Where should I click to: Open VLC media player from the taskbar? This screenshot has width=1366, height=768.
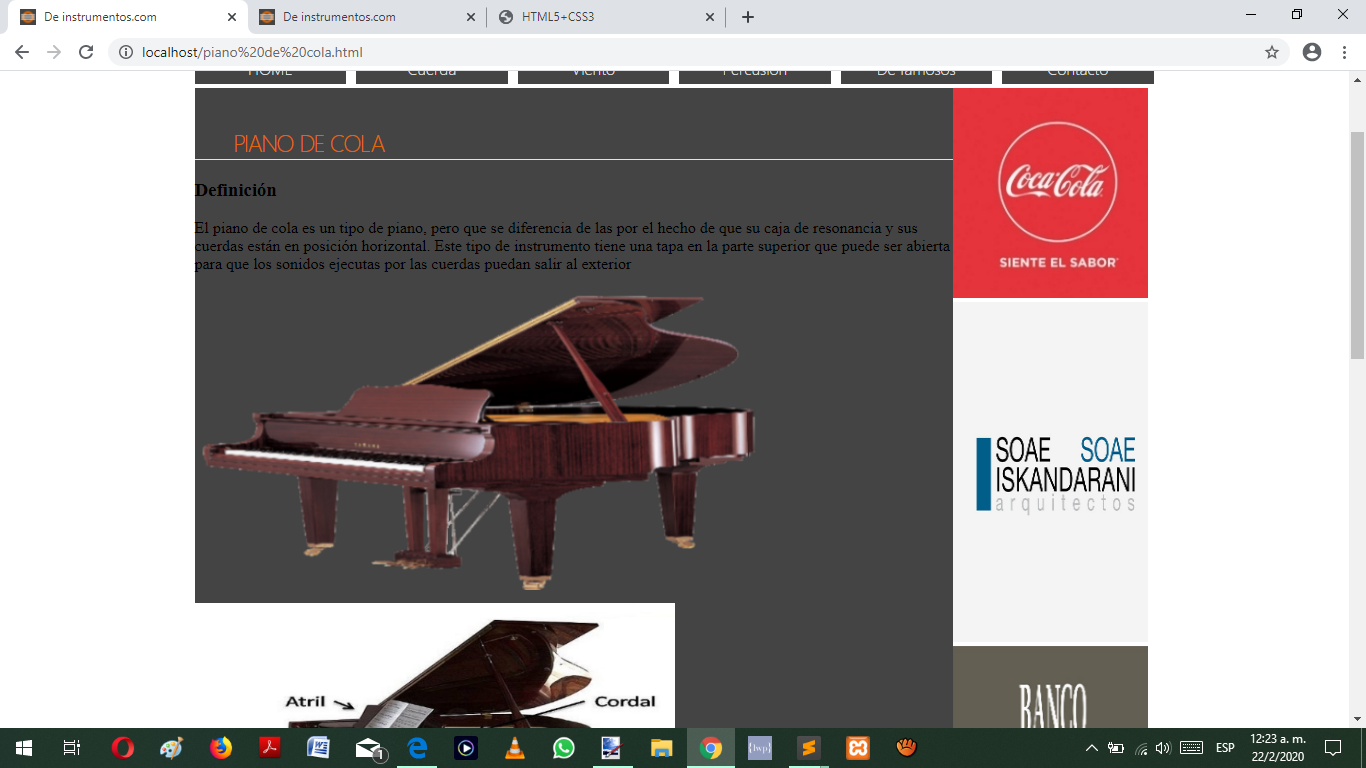(x=515, y=748)
